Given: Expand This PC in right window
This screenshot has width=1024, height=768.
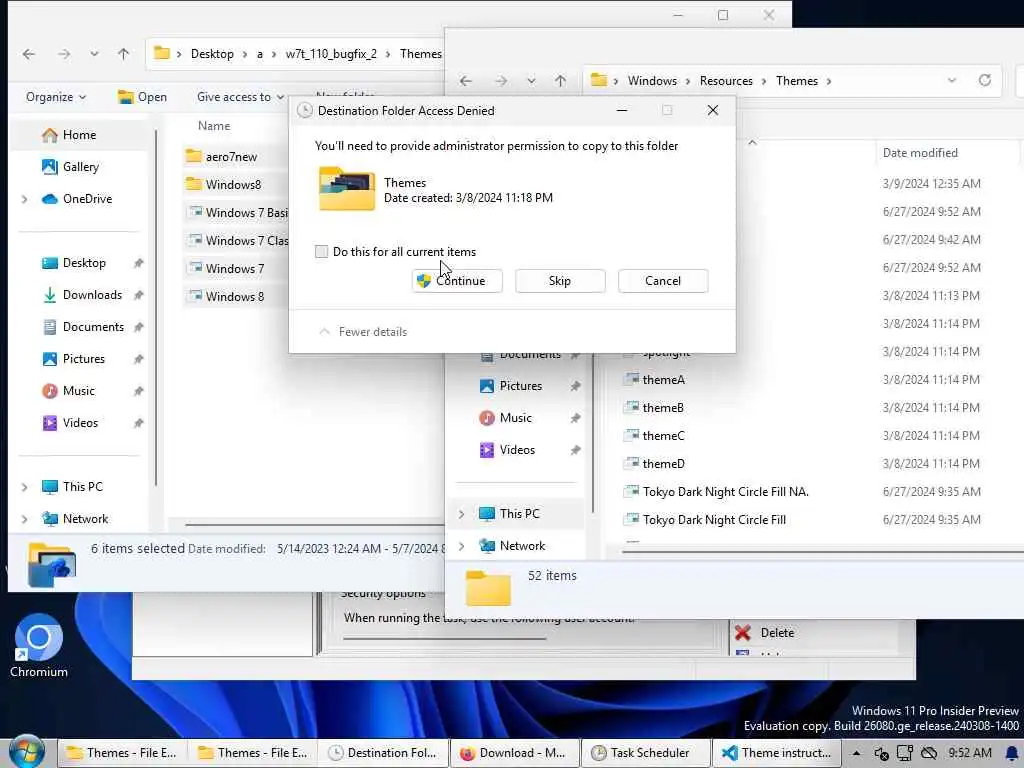Looking at the screenshot, I should [x=462, y=514].
